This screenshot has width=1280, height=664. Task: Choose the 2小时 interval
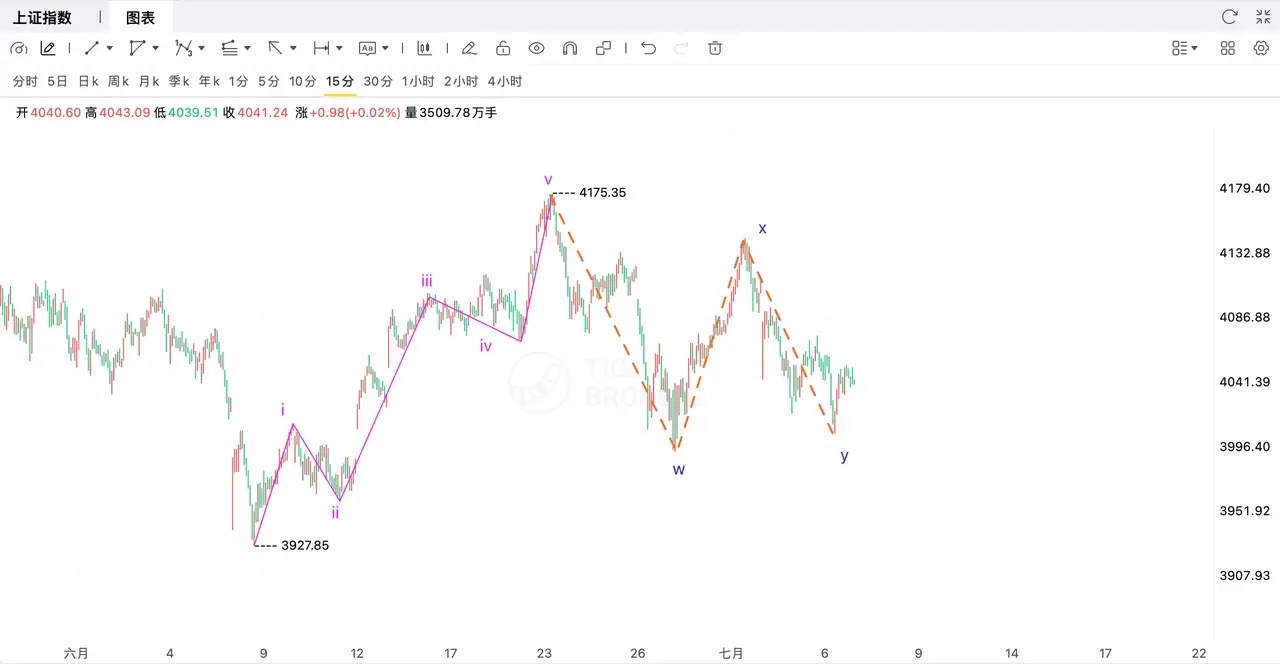[x=461, y=81]
